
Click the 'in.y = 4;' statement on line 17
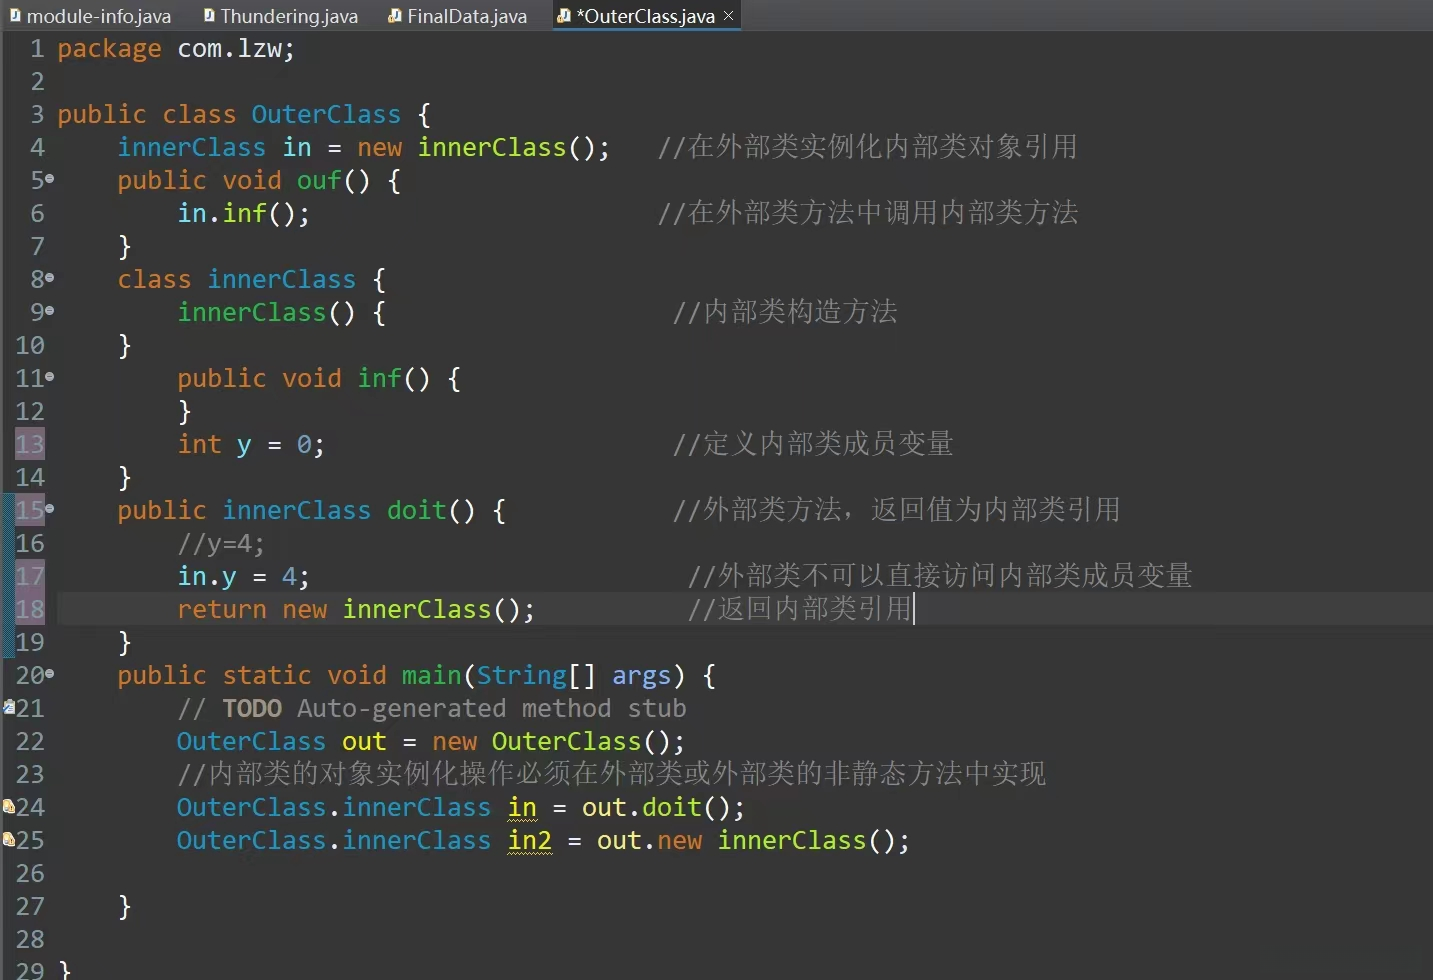(x=243, y=576)
